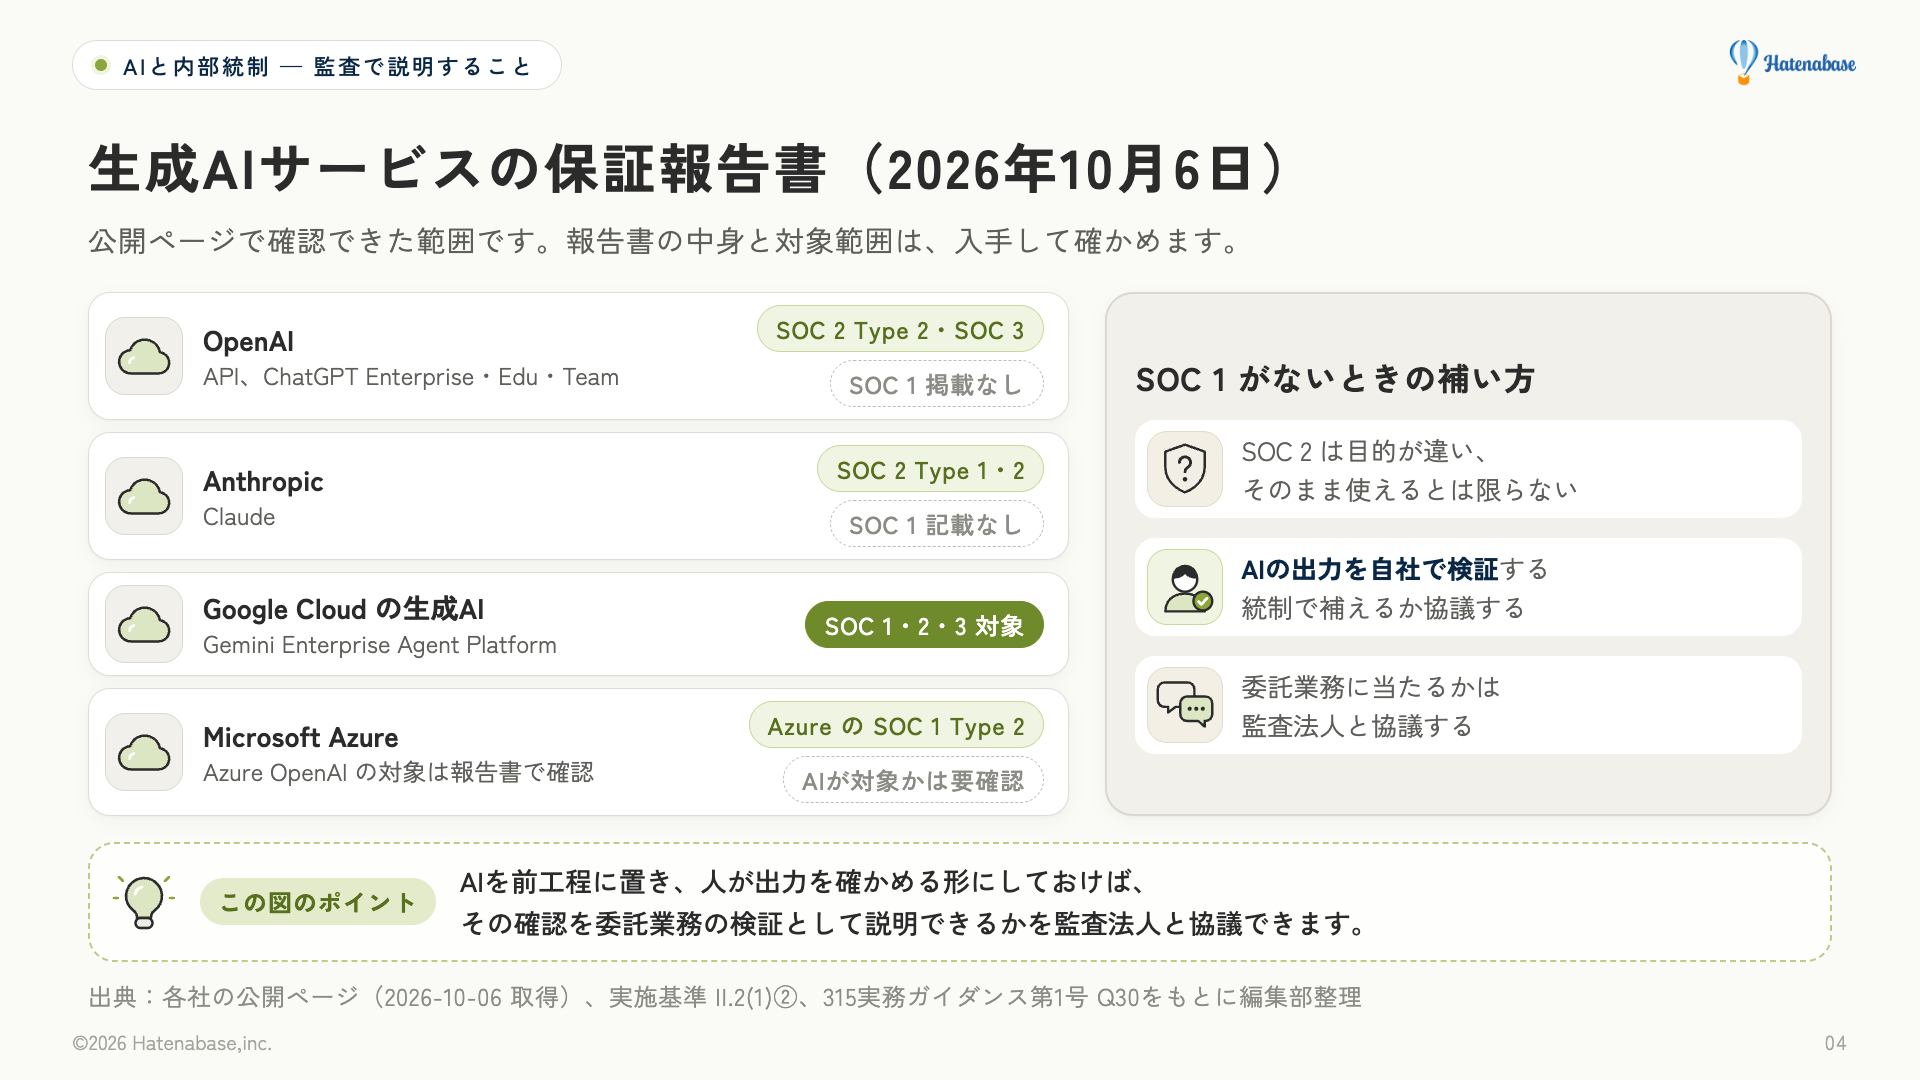
Task: Click the '©2026 Hatenabase,inc.' footer
Action: (x=172, y=1043)
